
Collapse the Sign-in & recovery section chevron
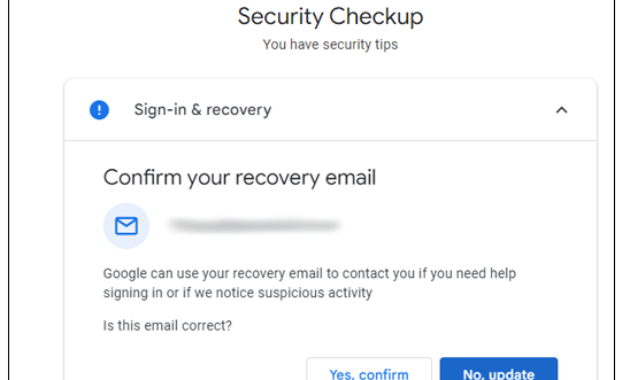coord(562,110)
